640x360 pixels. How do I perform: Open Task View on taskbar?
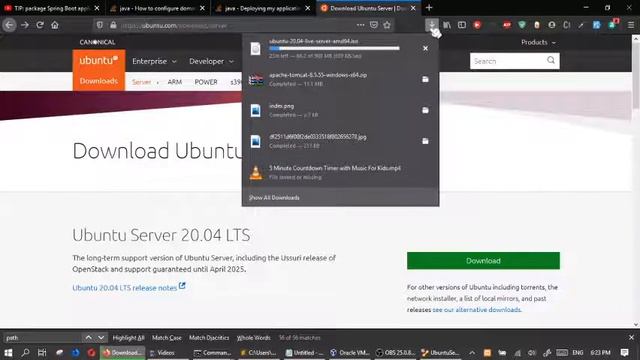click(x=42, y=353)
